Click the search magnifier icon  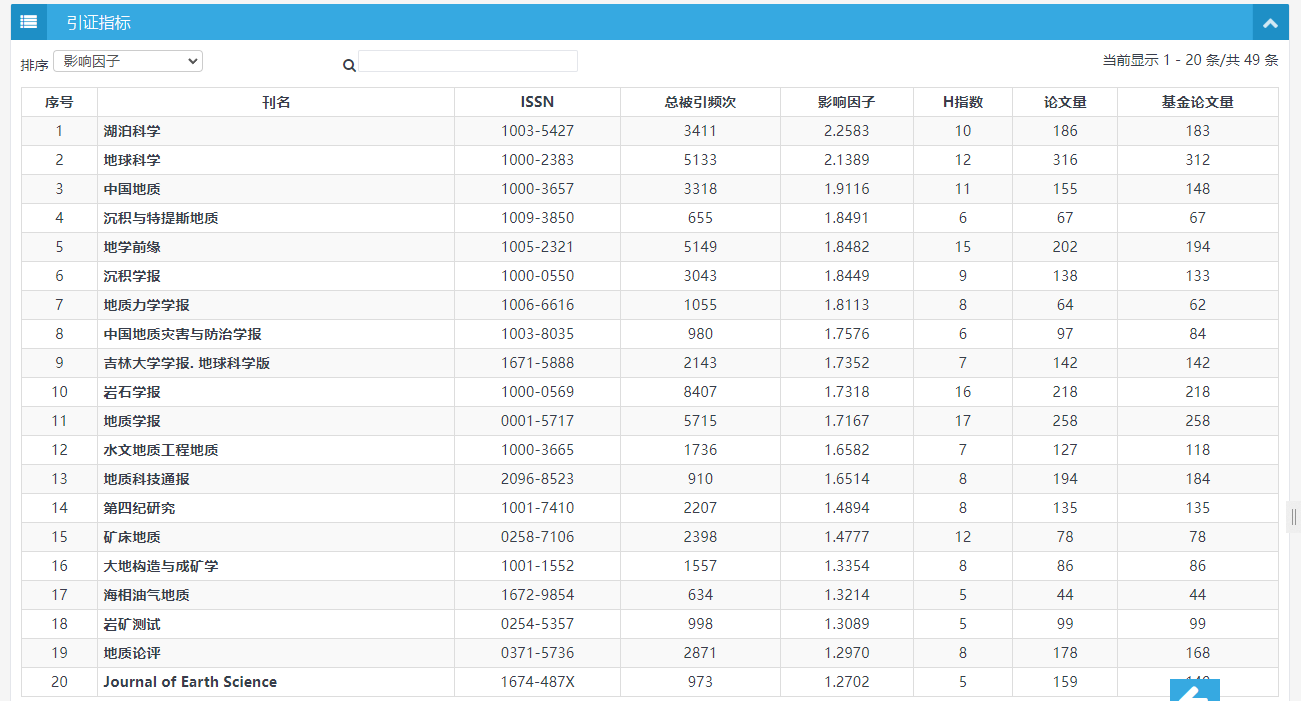coord(349,66)
